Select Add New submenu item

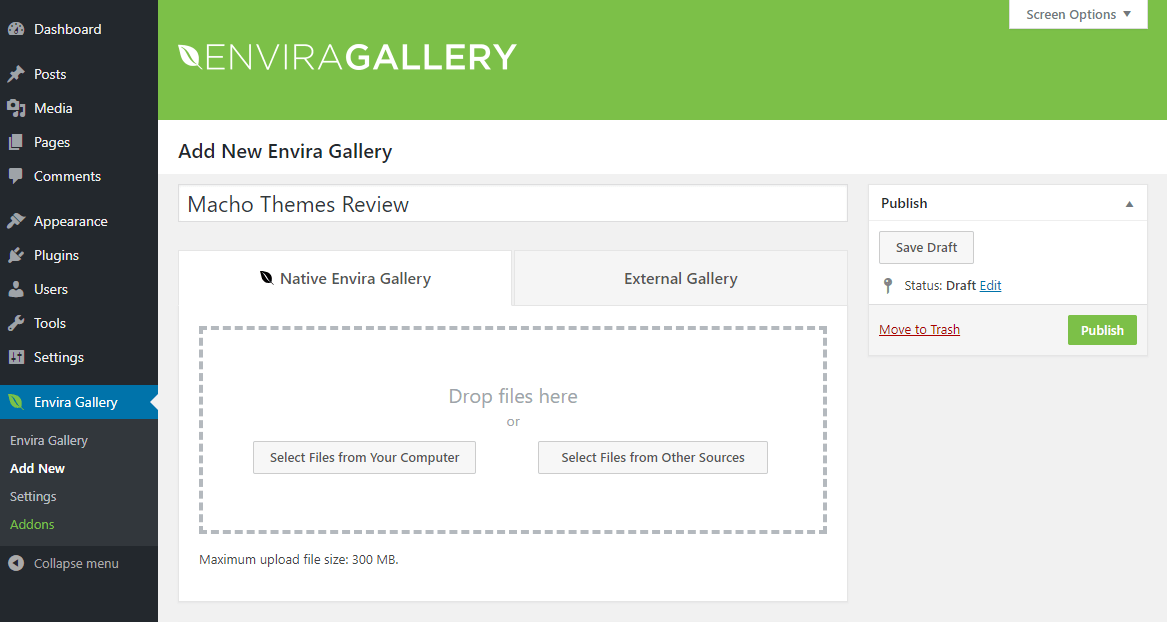tap(37, 468)
